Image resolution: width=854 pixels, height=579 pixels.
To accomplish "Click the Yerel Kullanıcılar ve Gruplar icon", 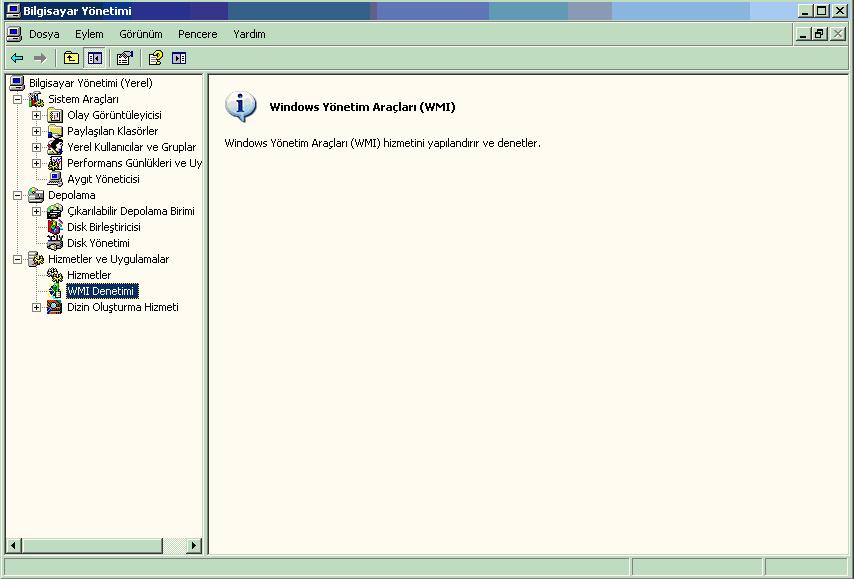I will 55,147.
